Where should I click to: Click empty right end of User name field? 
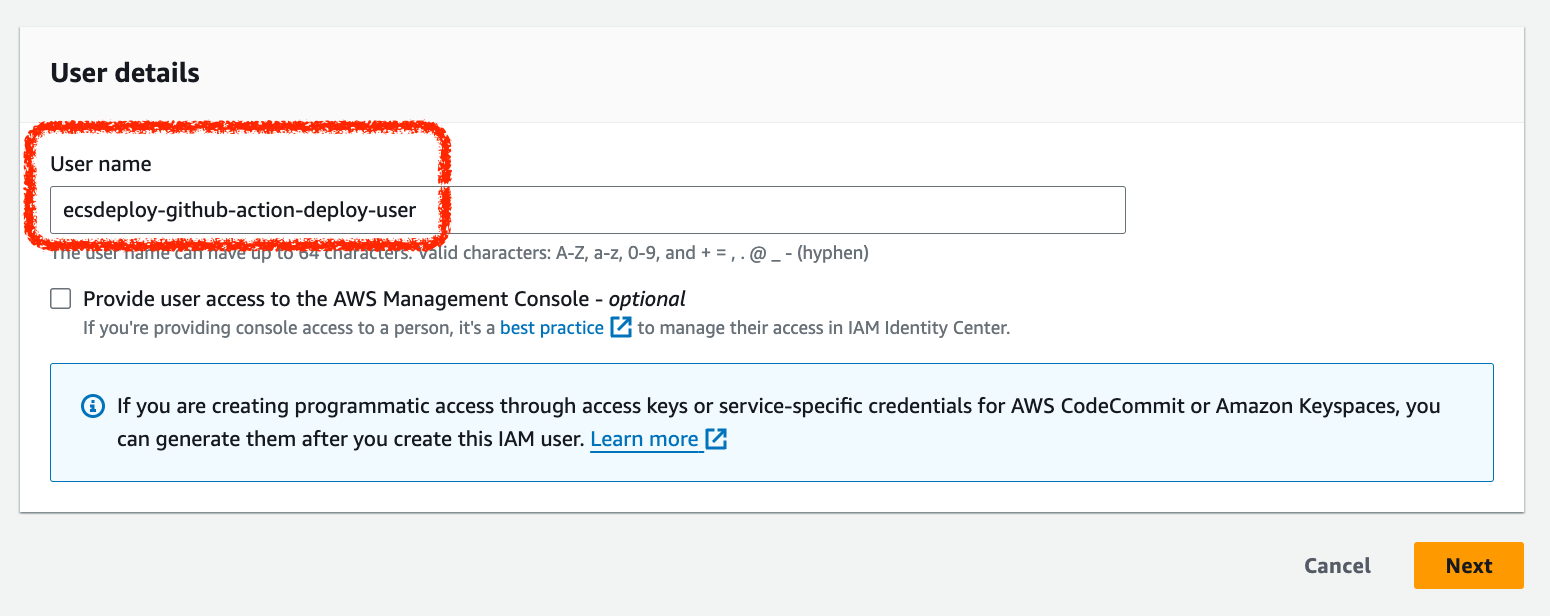pyautogui.click(x=900, y=210)
